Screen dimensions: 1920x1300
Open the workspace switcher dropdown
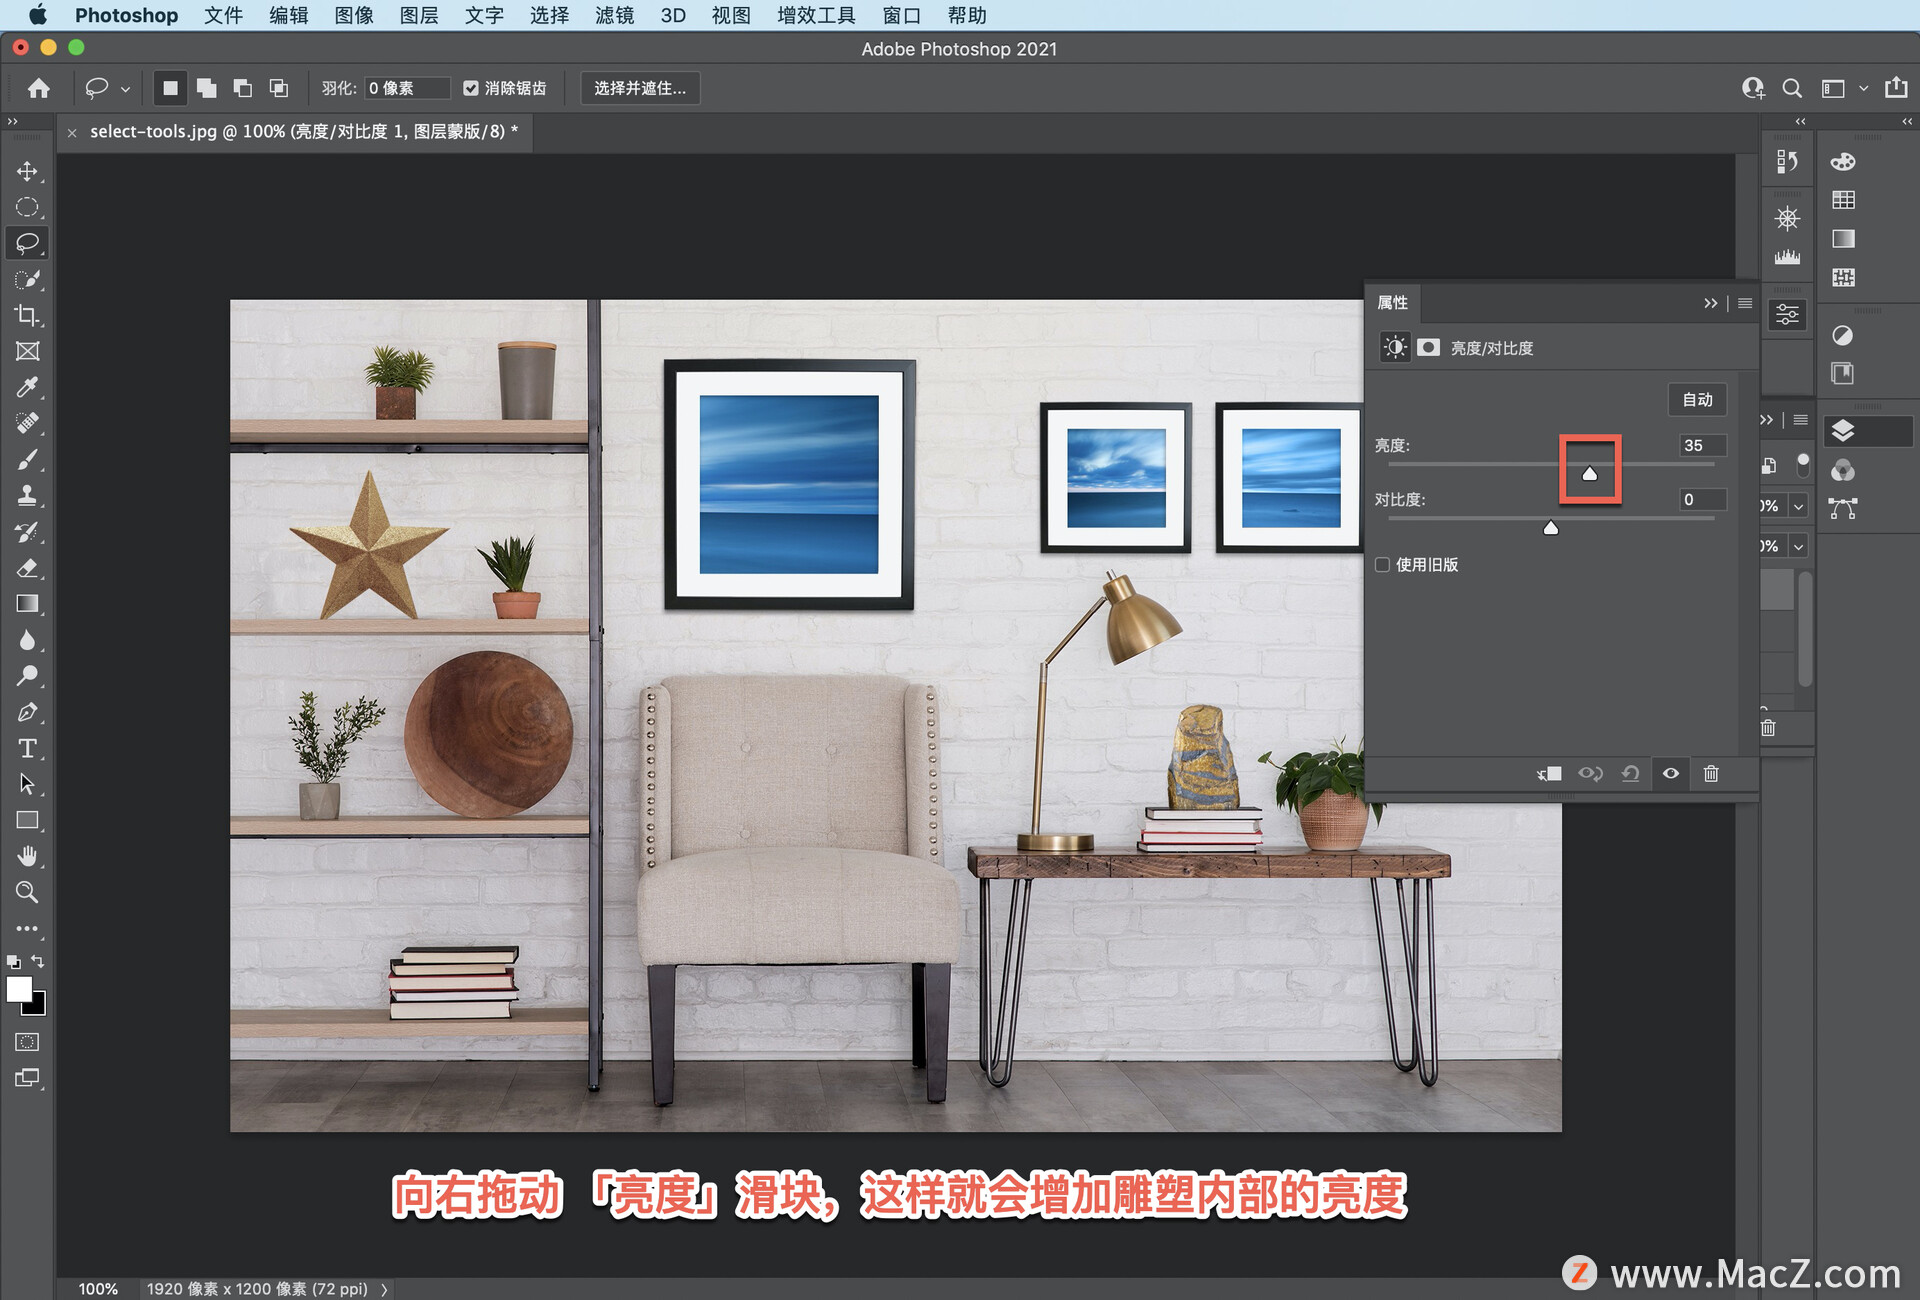coord(1864,89)
